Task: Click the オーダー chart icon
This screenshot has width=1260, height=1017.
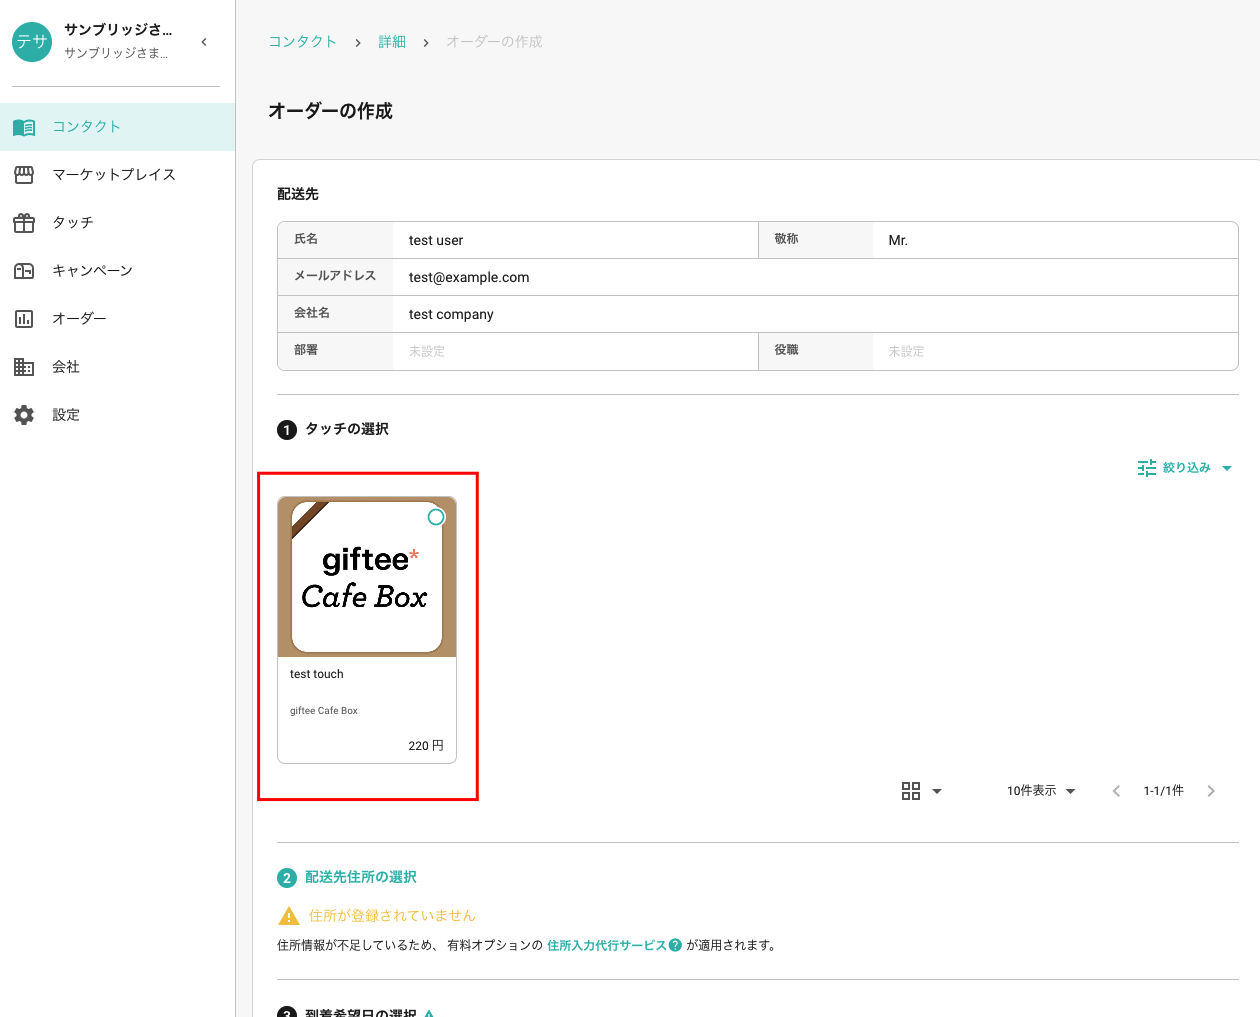Action: click(24, 319)
